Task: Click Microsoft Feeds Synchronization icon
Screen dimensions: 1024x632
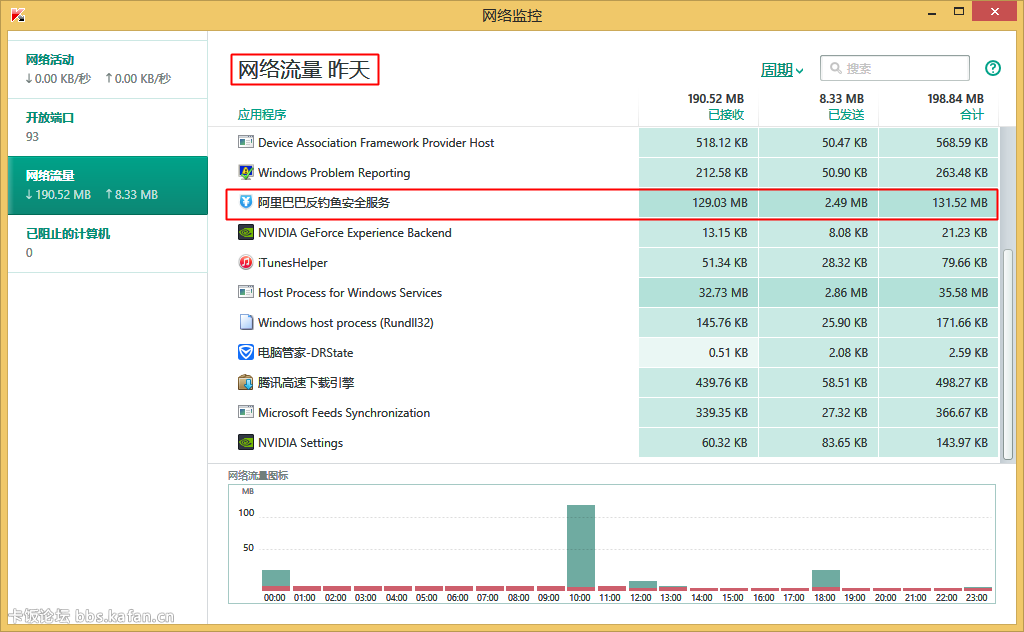Action: (246, 413)
